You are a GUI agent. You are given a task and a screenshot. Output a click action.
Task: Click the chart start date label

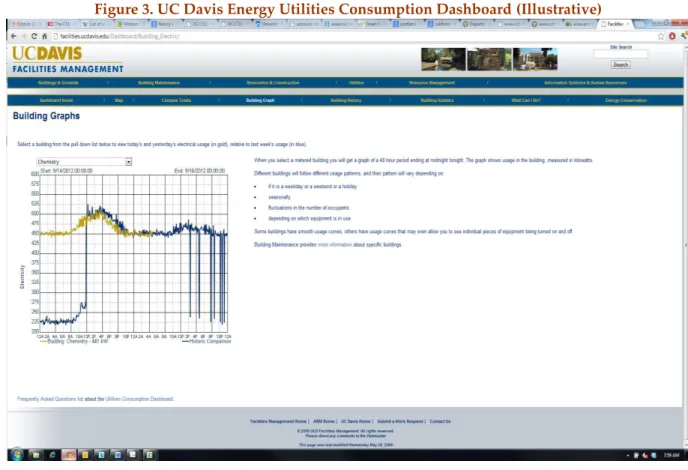tap(66, 171)
